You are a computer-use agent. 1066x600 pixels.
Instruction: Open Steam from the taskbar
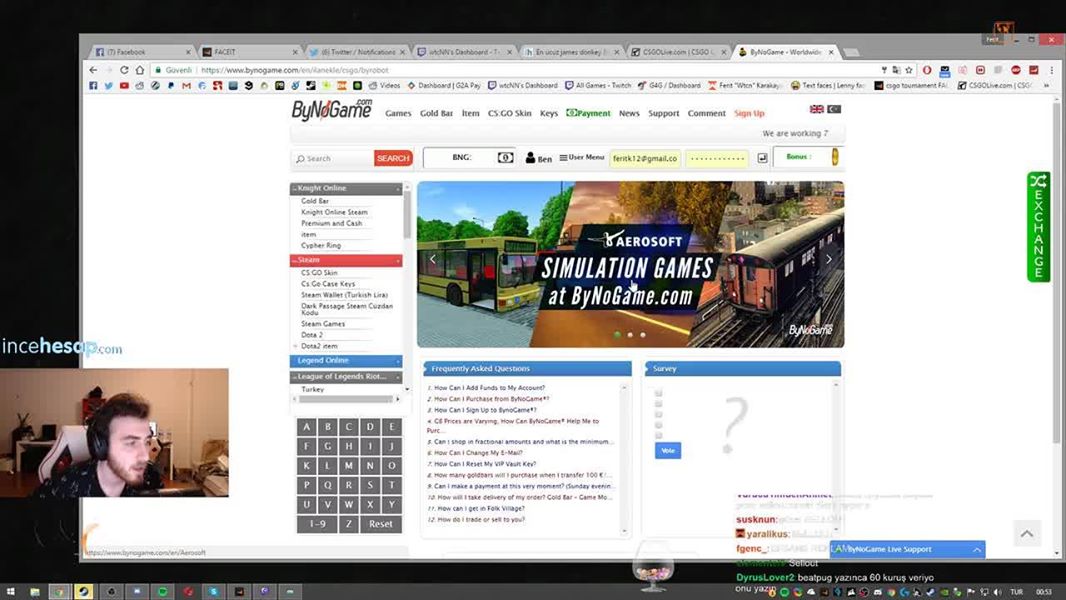(84, 591)
